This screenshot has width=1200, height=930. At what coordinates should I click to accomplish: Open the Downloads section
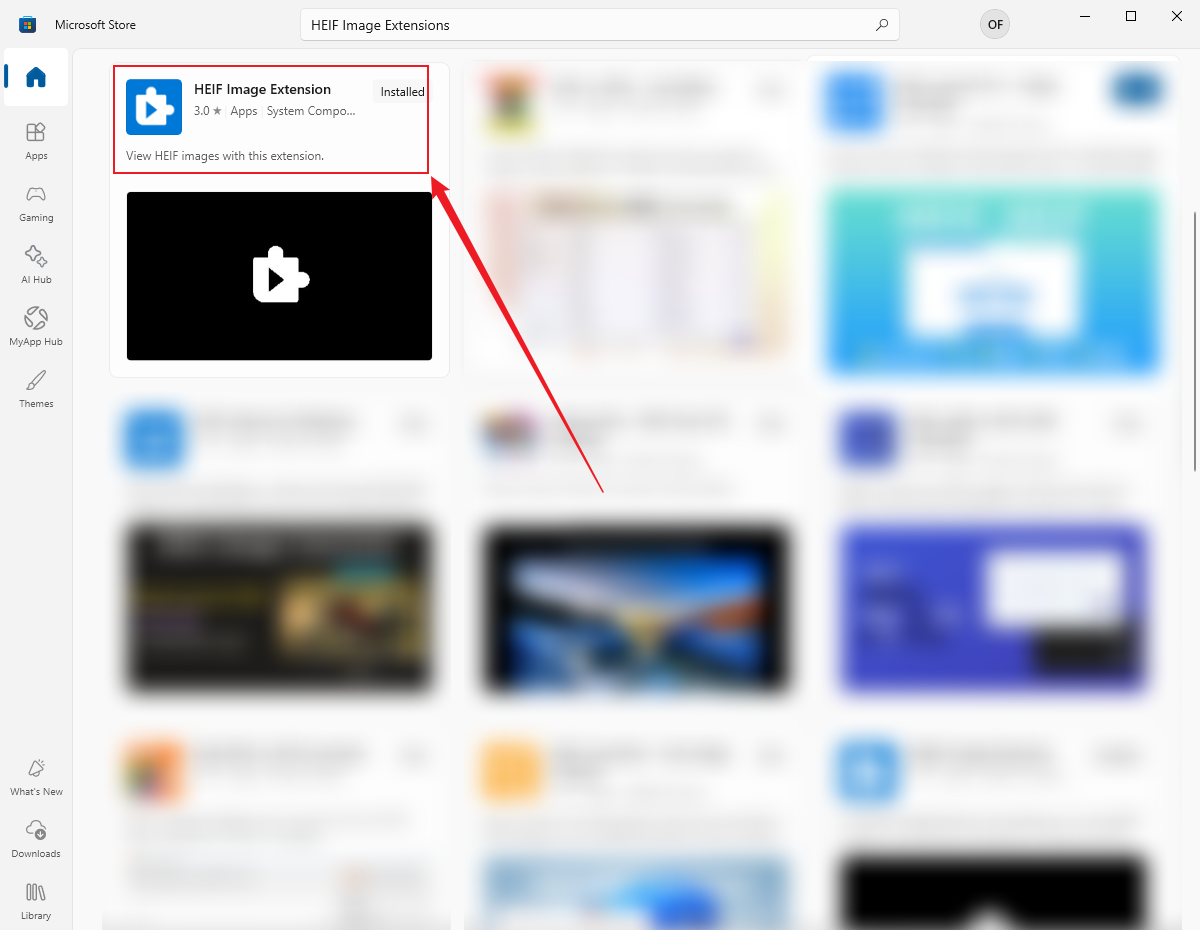coord(36,838)
